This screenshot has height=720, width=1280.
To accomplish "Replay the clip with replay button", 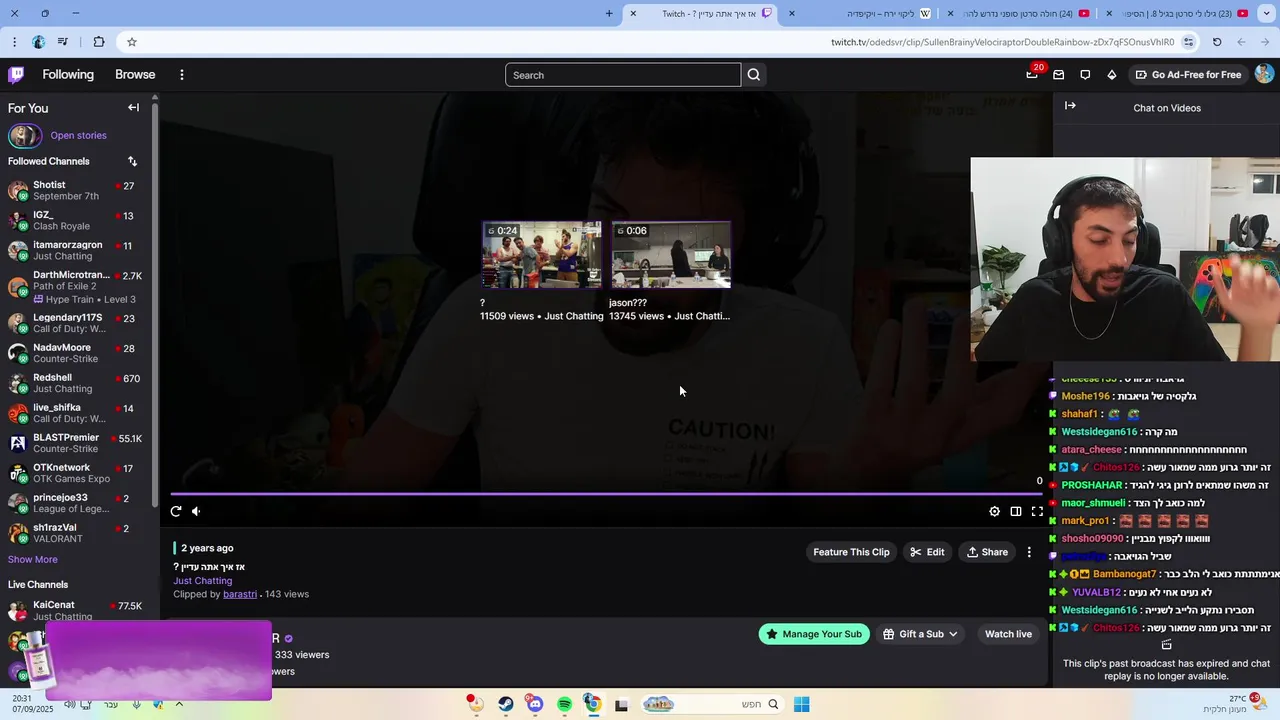I will point(176,511).
